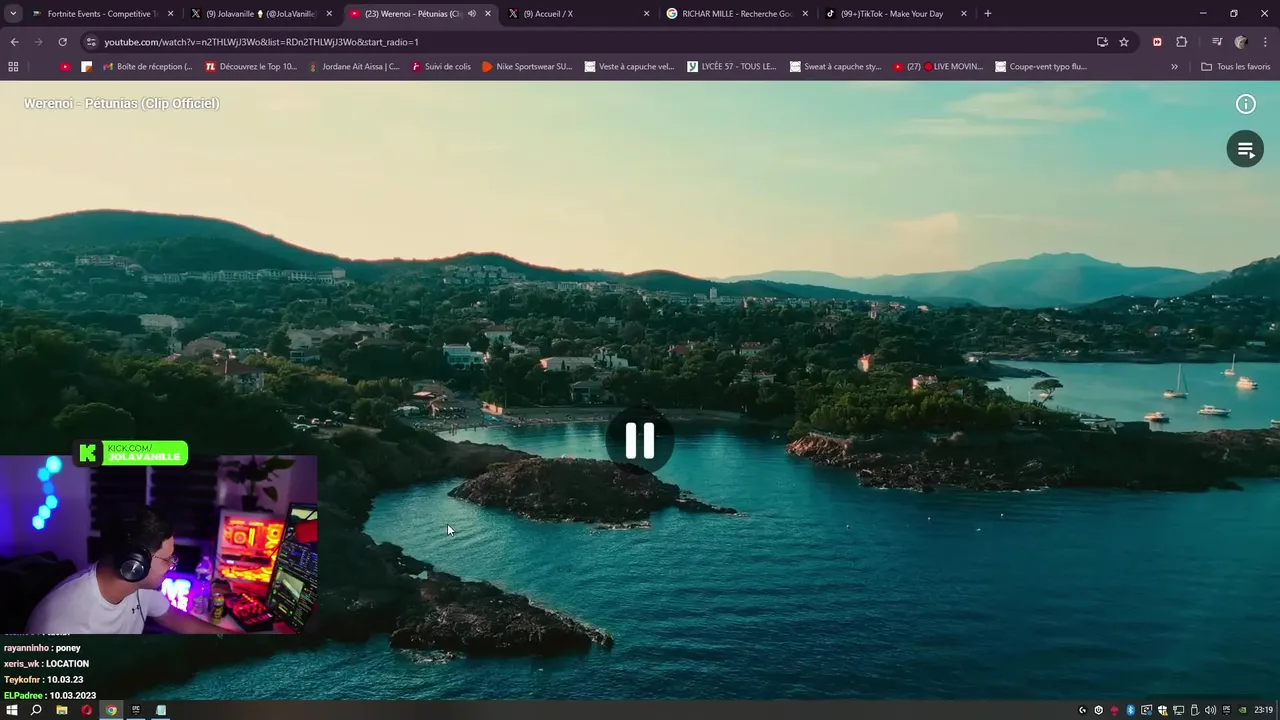1280x720 pixels.
Task: Open the Epic Games taskbar icon
Action: pyautogui.click(x=136, y=710)
